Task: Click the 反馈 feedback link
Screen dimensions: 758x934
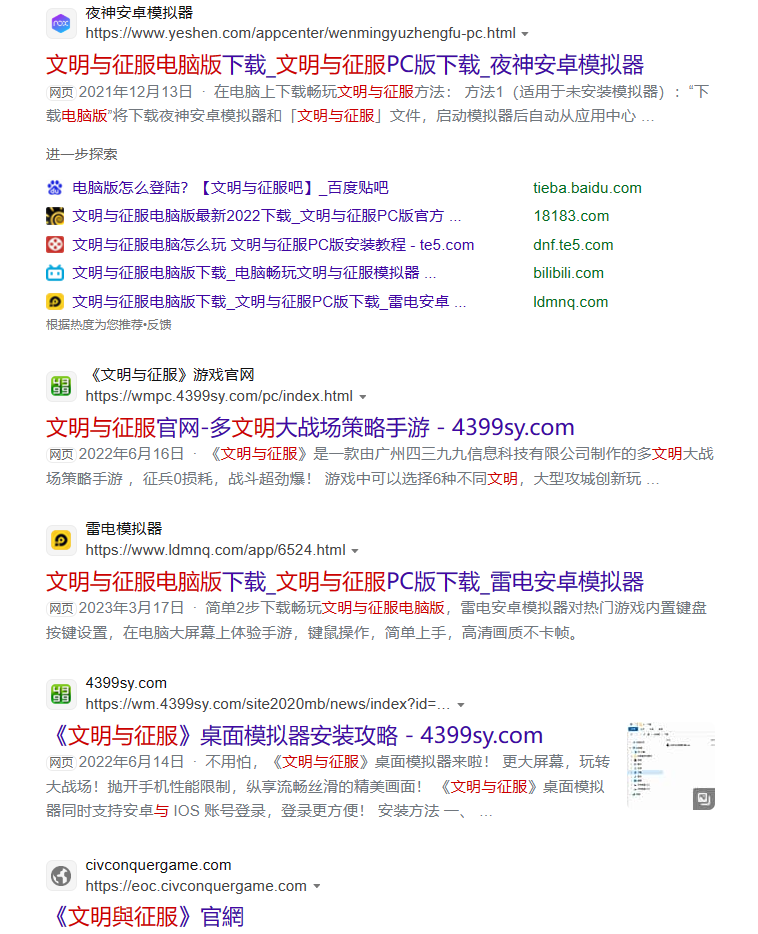Action: pos(160,325)
